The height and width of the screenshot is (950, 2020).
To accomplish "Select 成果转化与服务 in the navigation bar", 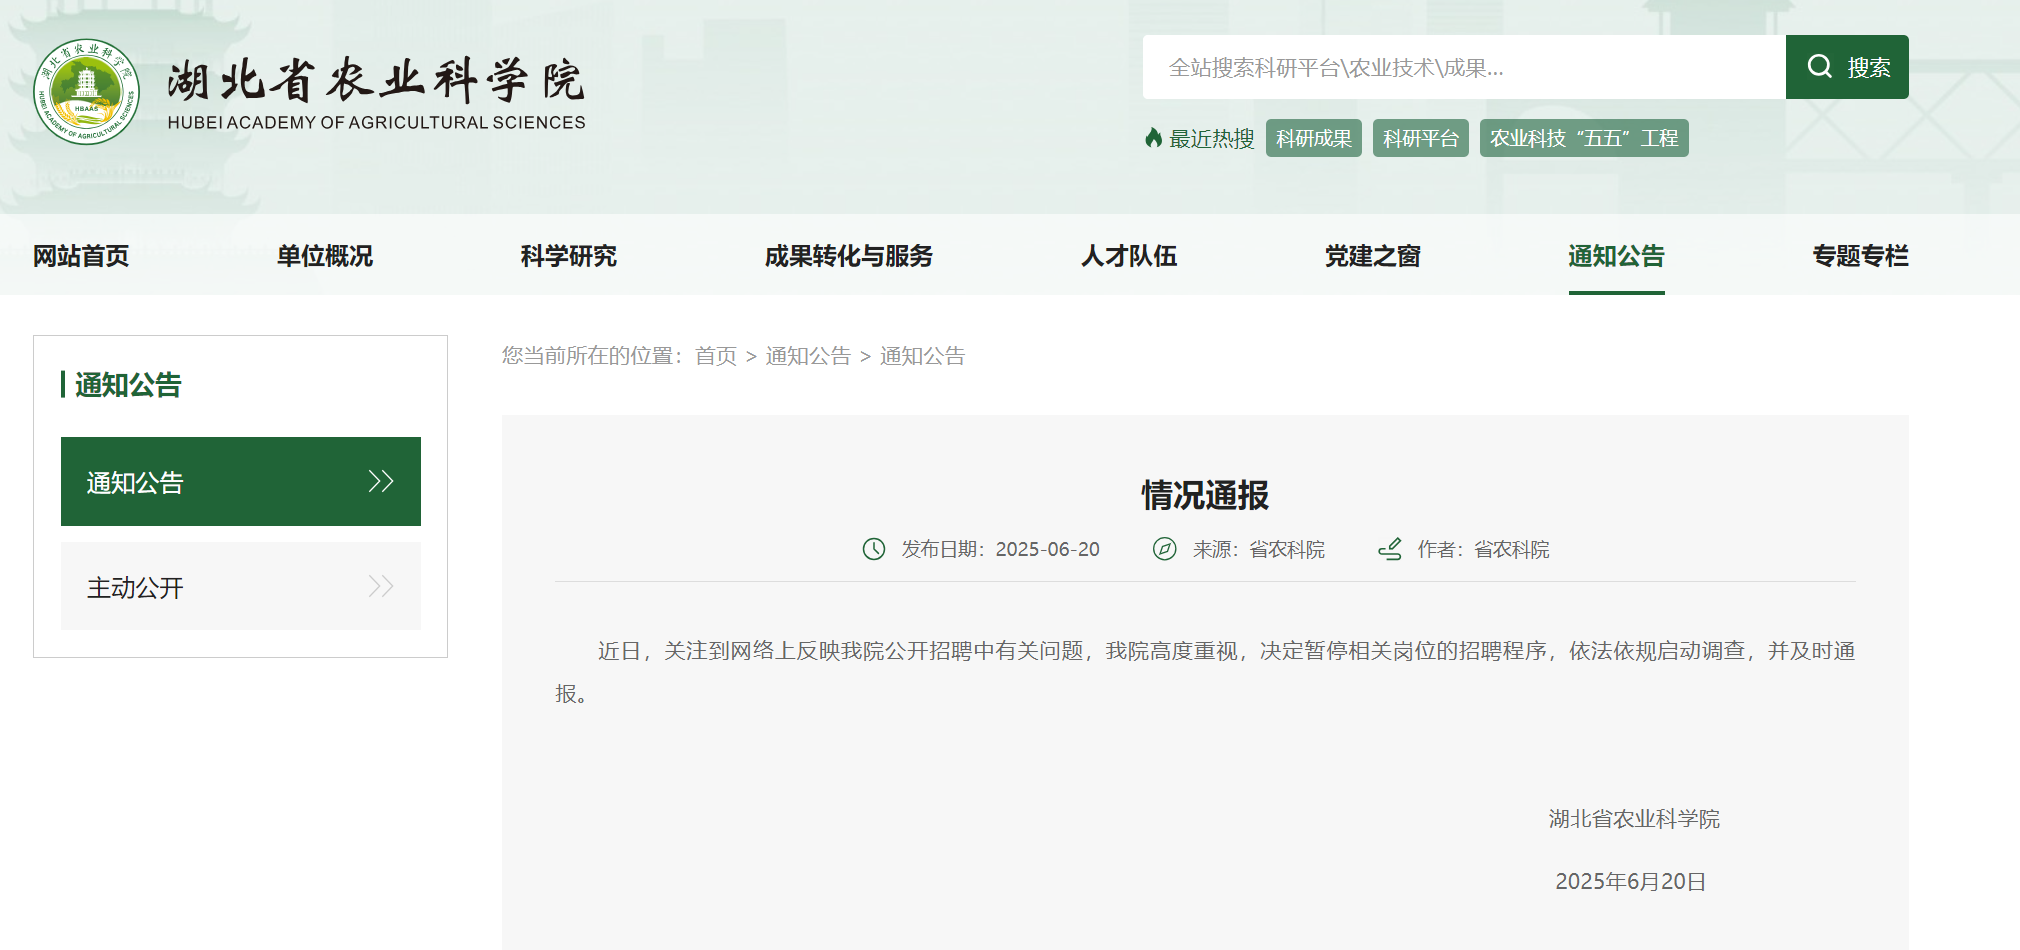I will (x=848, y=256).
